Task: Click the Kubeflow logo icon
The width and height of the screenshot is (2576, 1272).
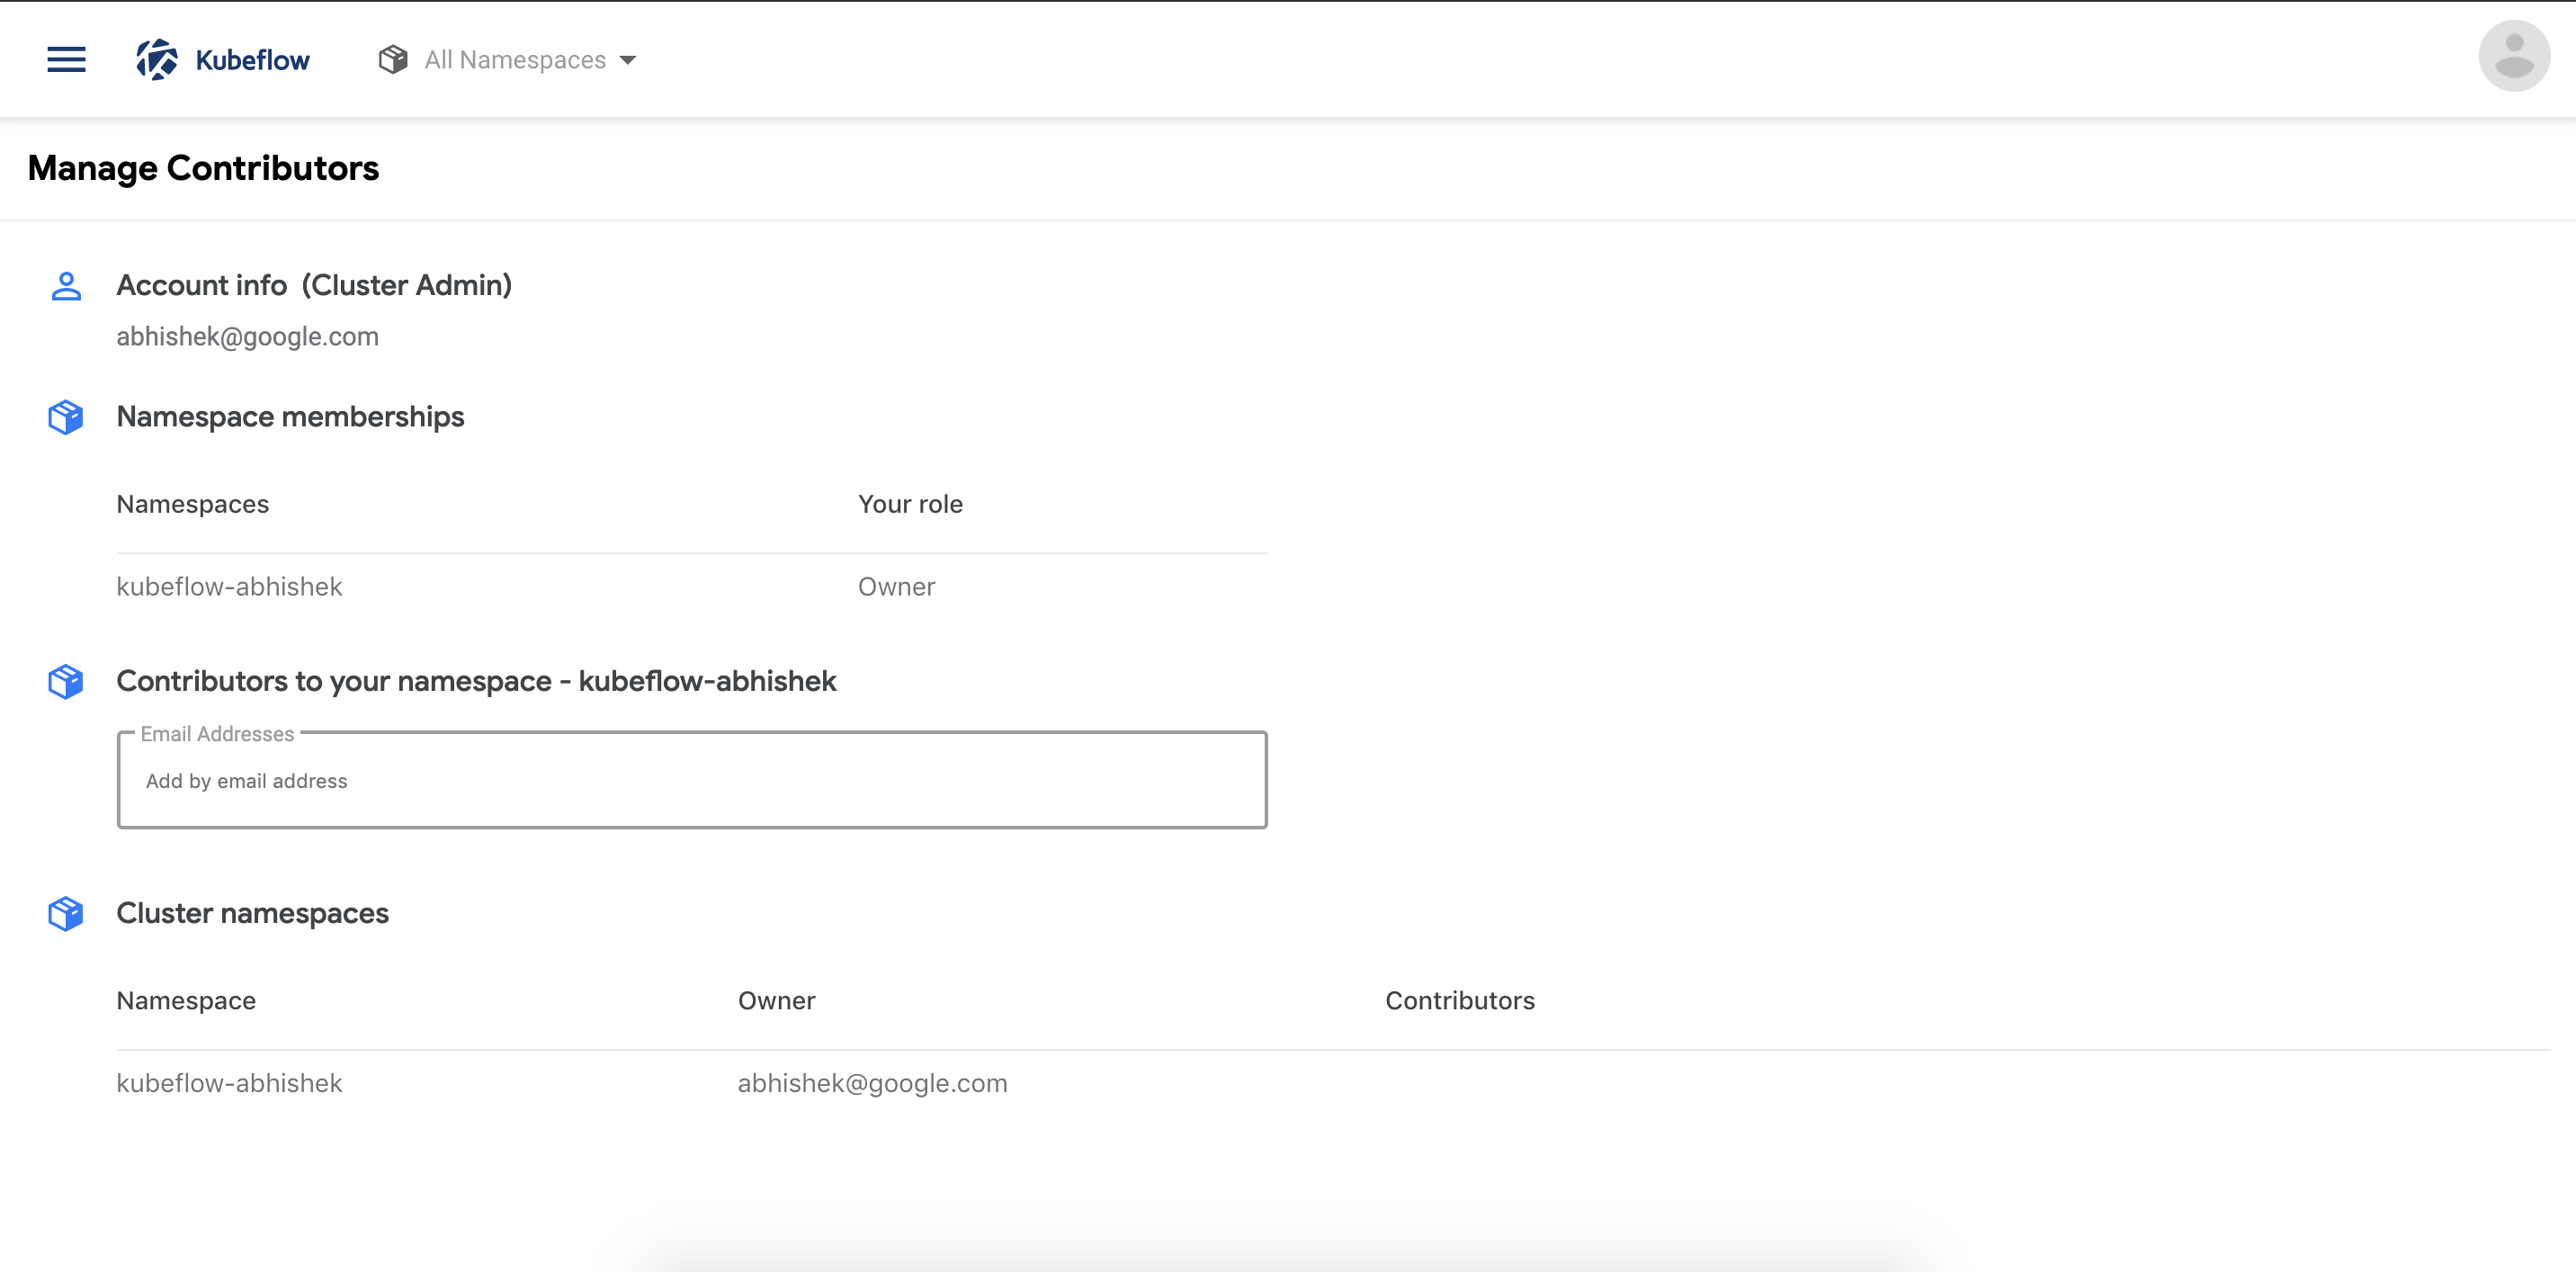Action: 157,60
